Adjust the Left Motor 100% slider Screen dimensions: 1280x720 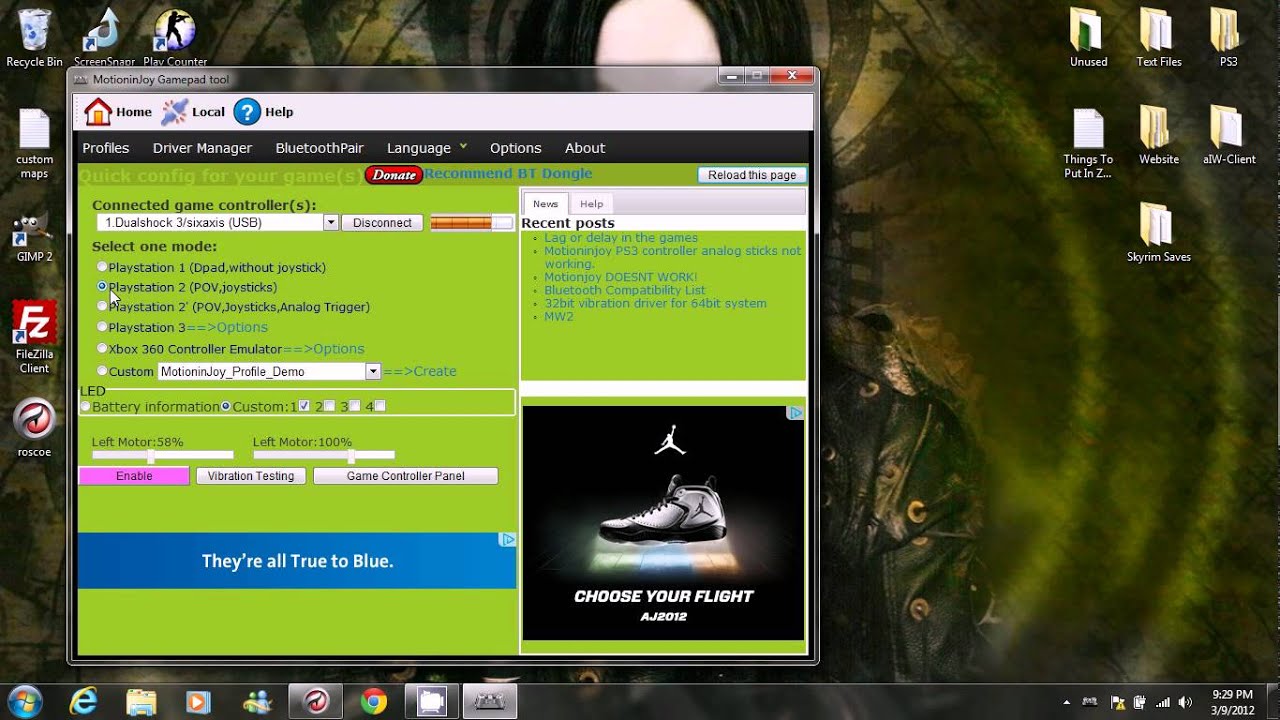coord(323,455)
